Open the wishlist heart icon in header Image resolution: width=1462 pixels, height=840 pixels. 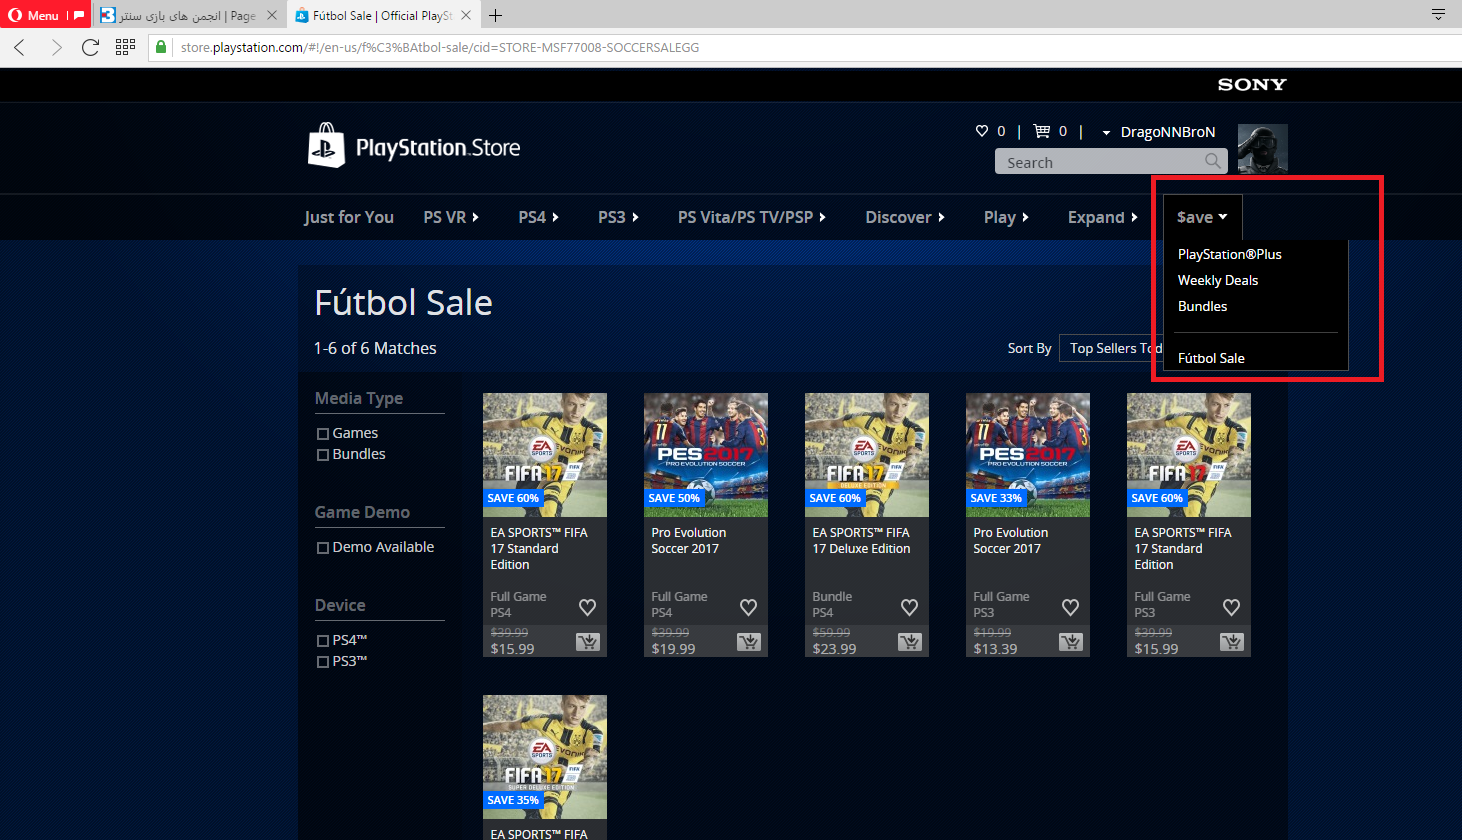pyautogui.click(x=982, y=131)
